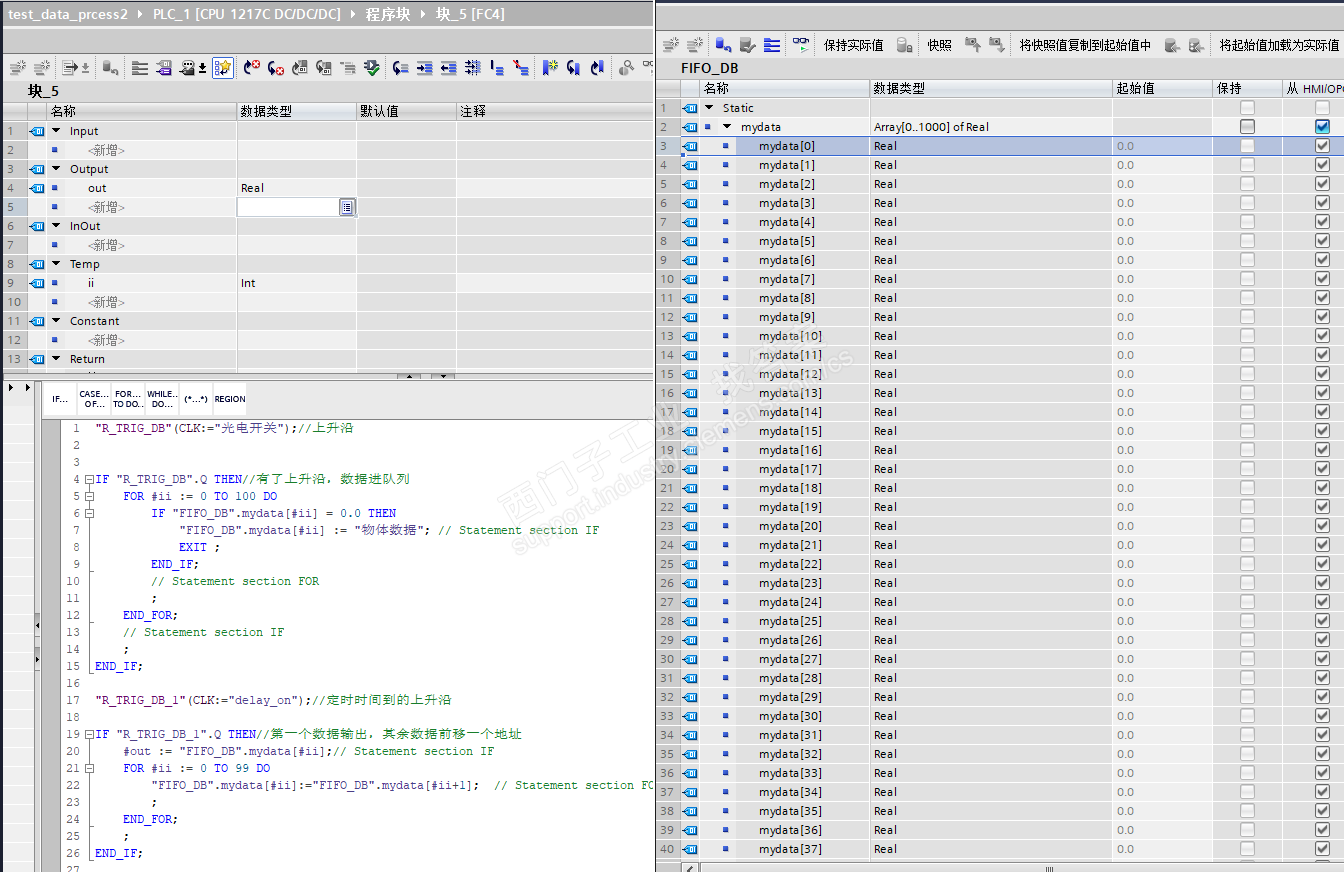Screen dimensions: 1344x872
Task: Insert a FOR TO DO statement template
Action: (x=127, y=399)
